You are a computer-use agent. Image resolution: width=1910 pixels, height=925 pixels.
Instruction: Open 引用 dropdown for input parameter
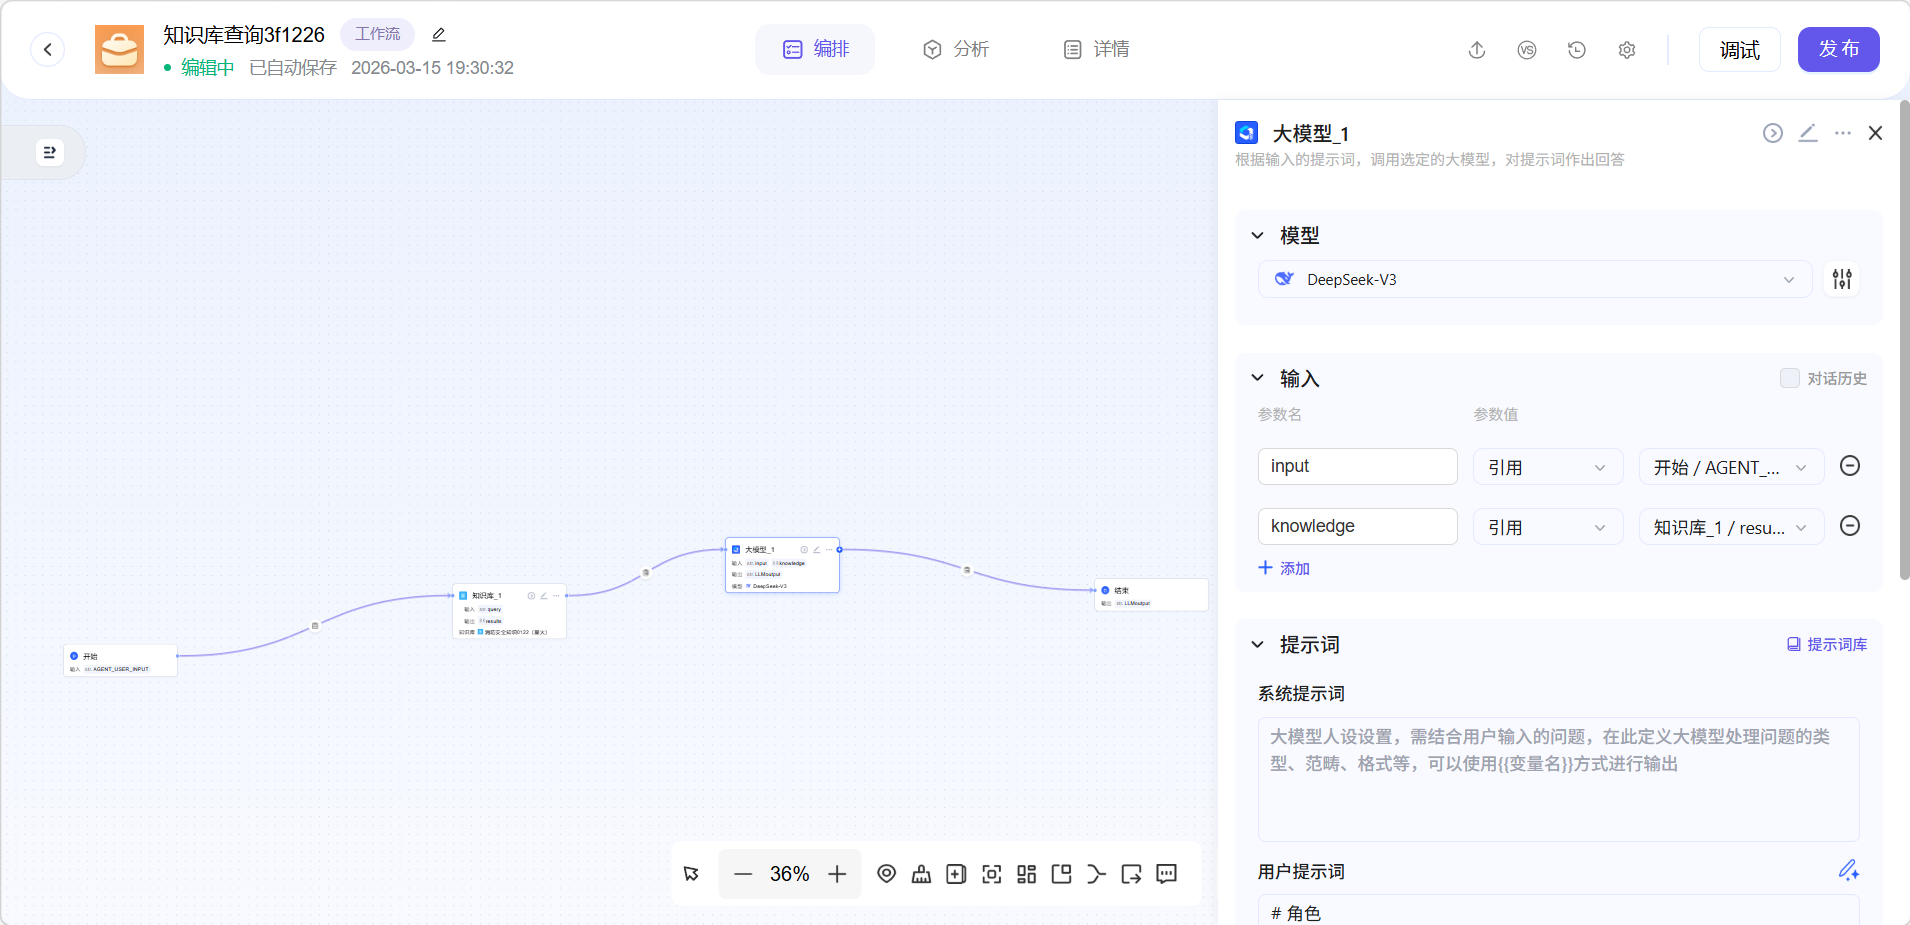1546,467
